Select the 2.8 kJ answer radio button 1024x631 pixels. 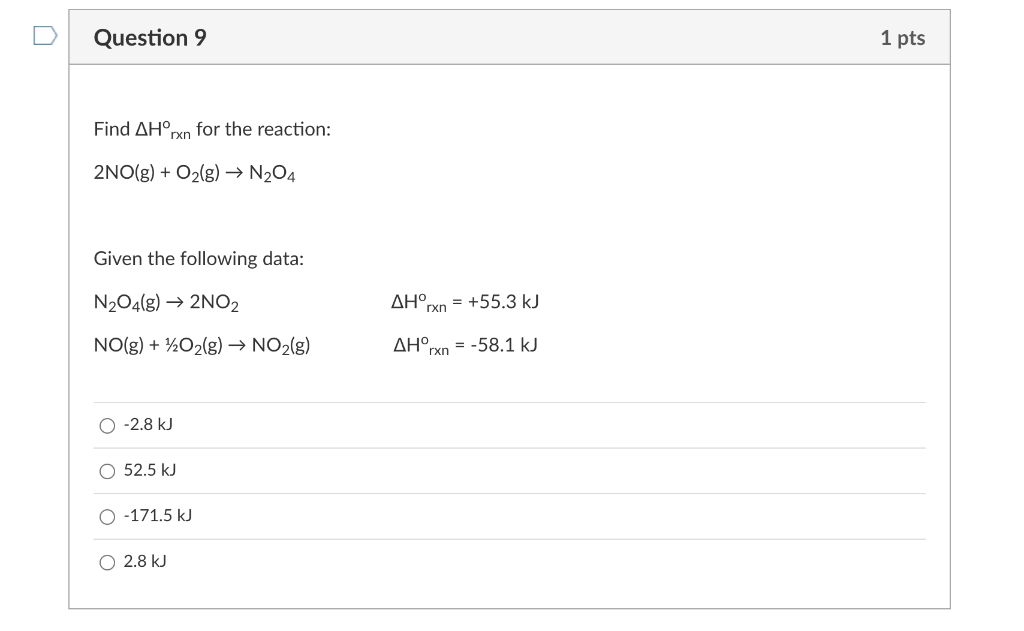pyautogui.click(x=107, y=562)
